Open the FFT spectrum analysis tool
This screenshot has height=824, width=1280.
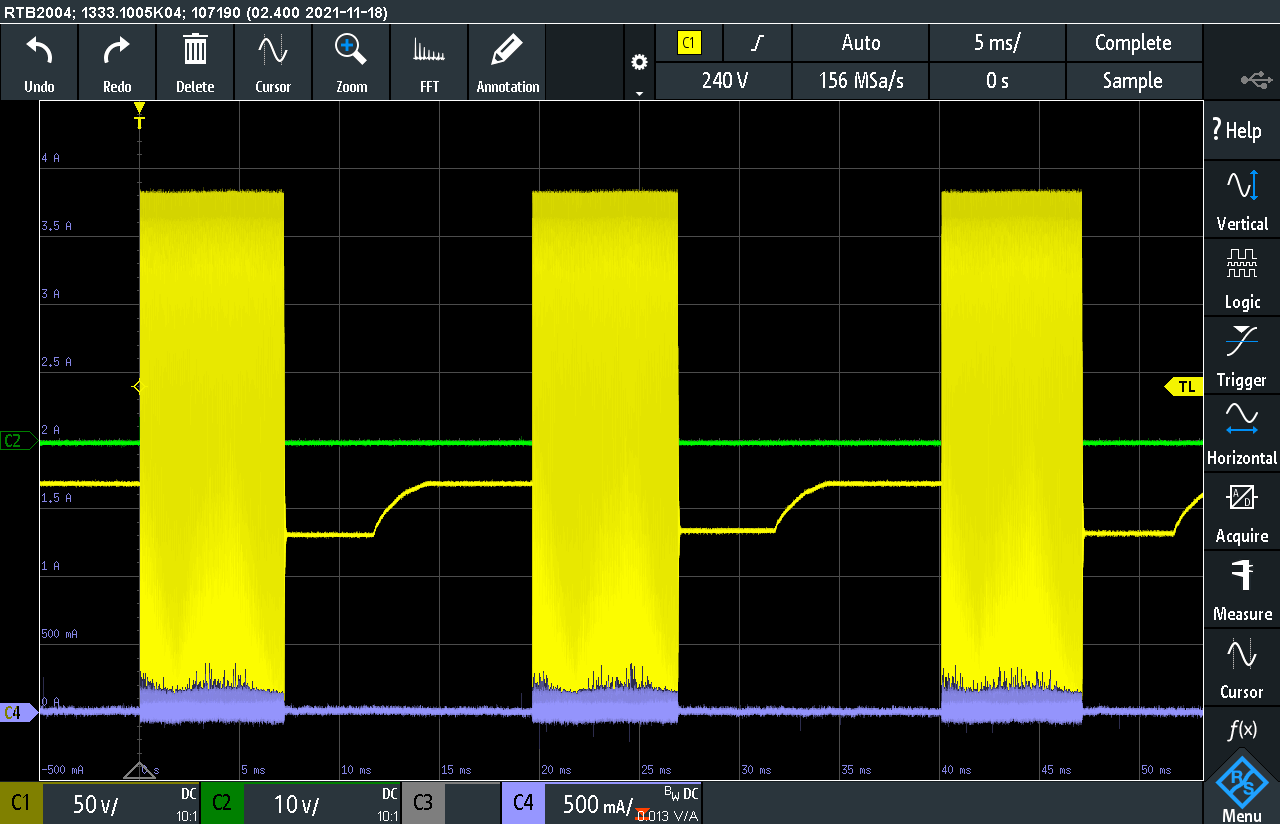point(429,51)
